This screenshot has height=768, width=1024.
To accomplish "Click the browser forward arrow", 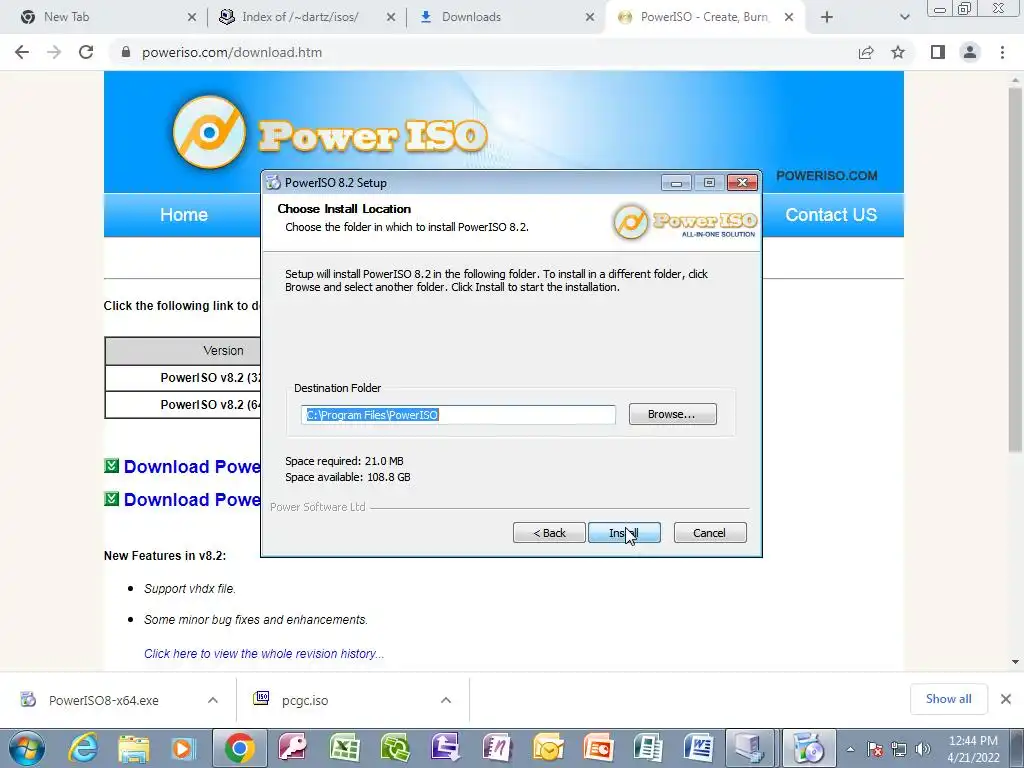I will [54, 52].
